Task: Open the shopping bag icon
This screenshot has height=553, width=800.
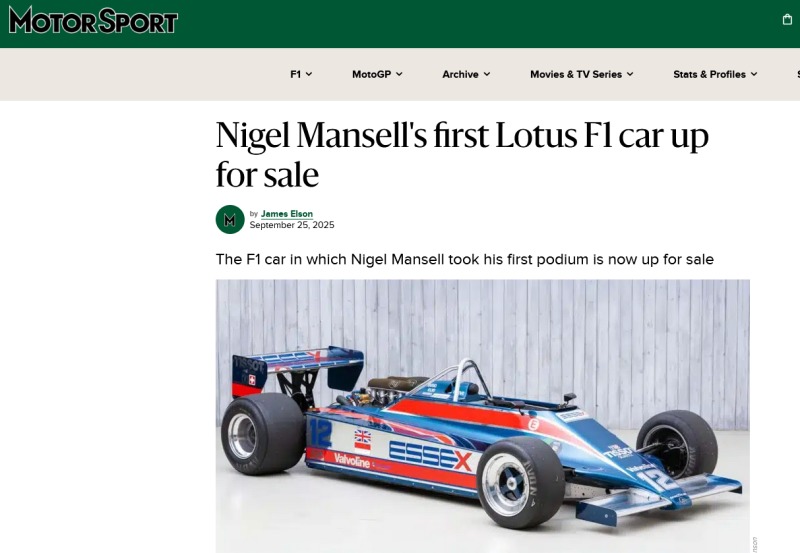Action: pos(787,19)
